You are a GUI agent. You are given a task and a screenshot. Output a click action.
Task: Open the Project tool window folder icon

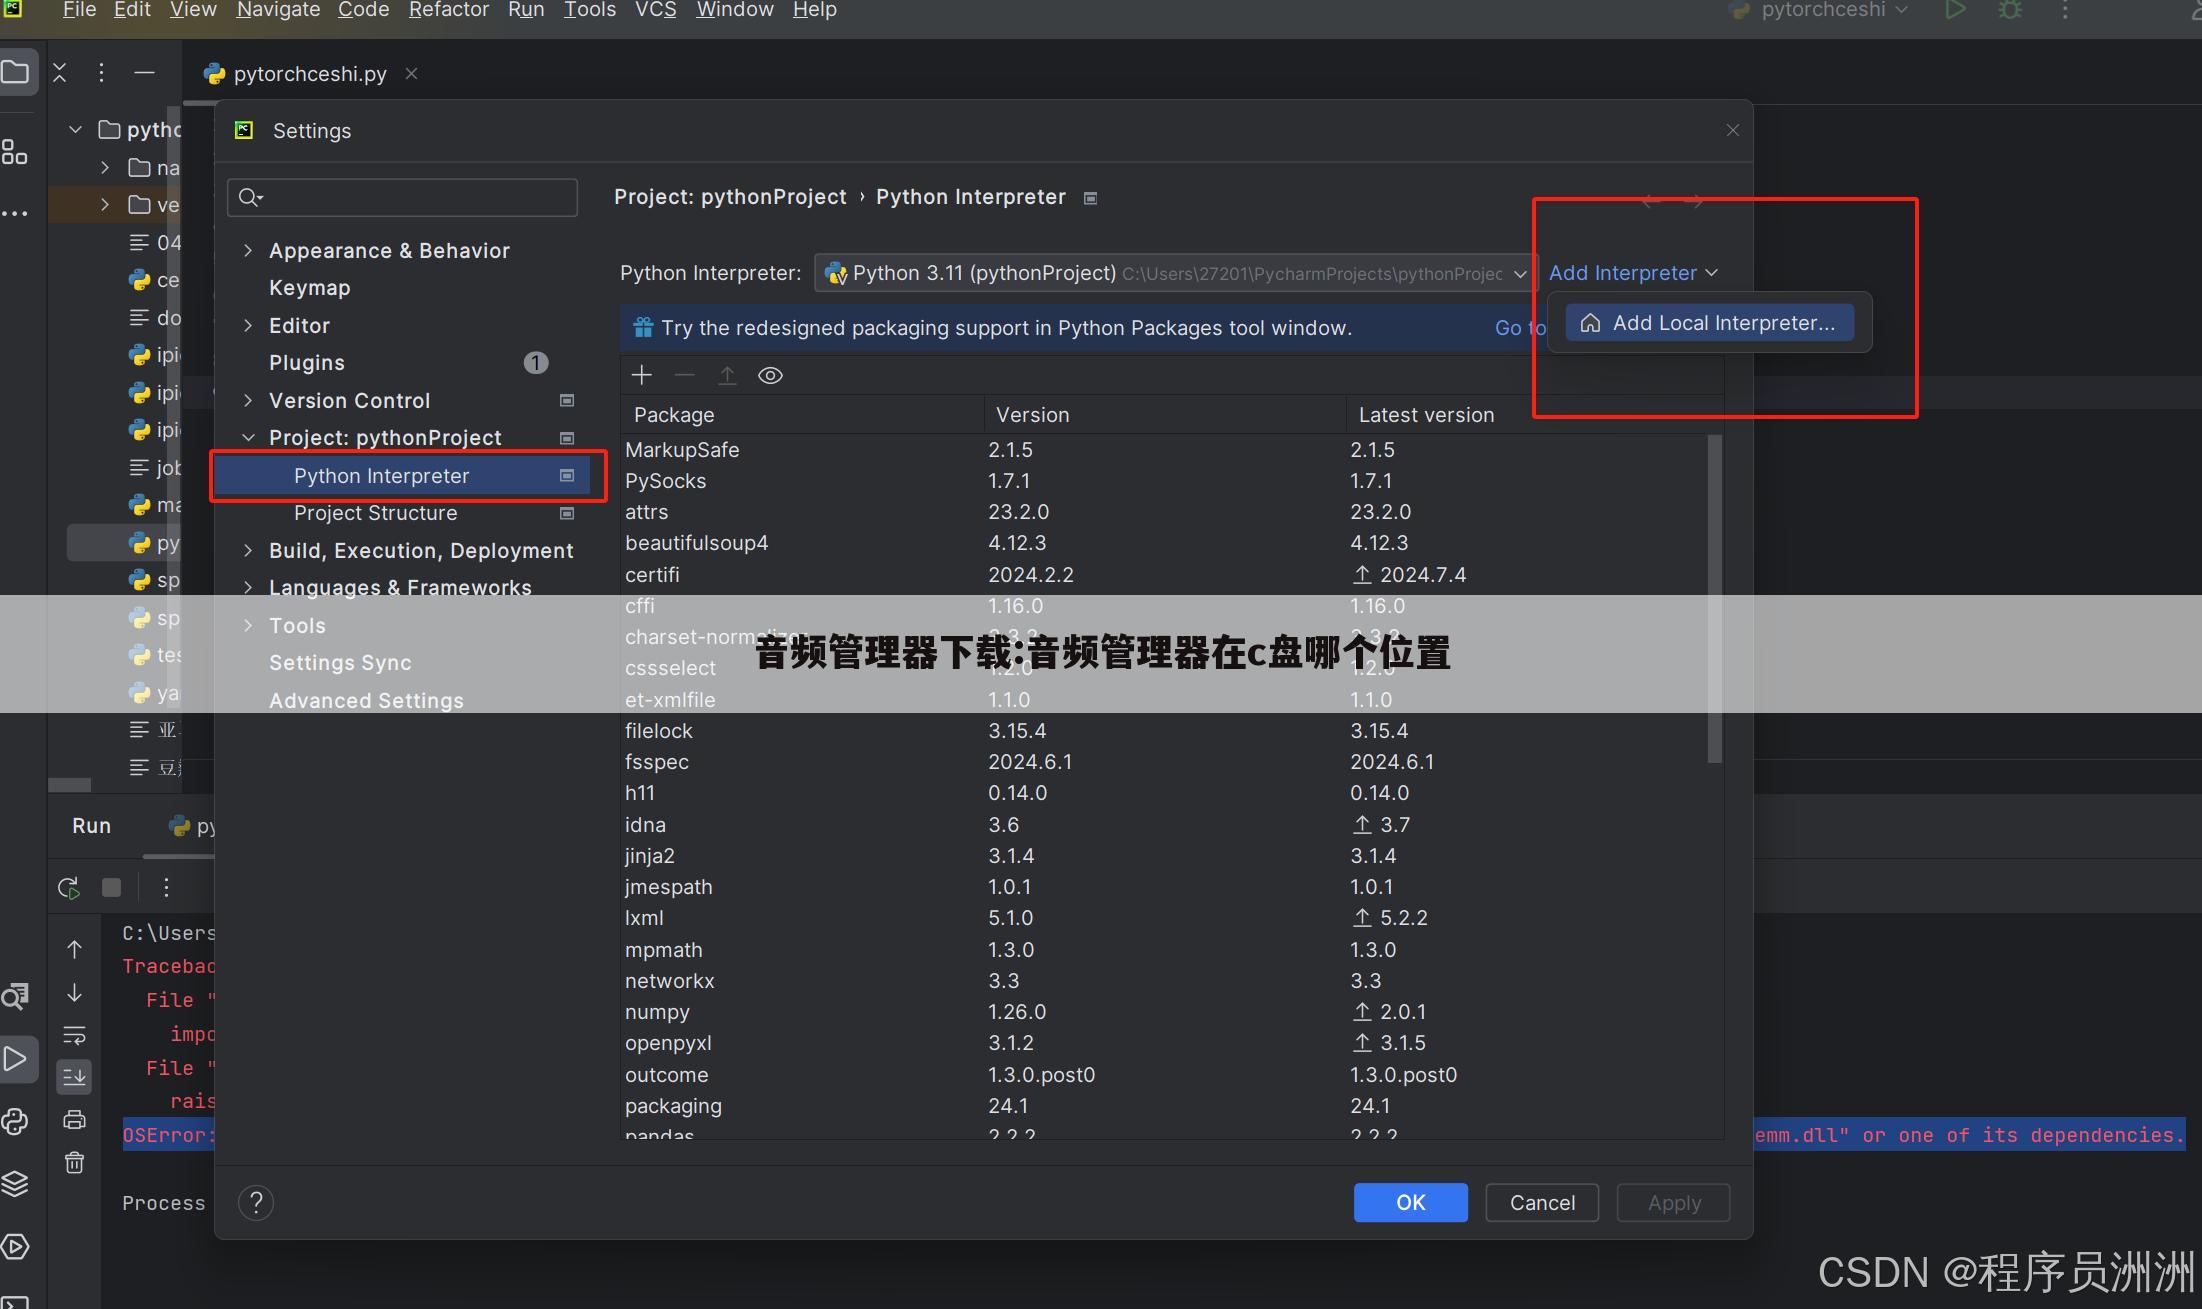(x=15, y=72)
